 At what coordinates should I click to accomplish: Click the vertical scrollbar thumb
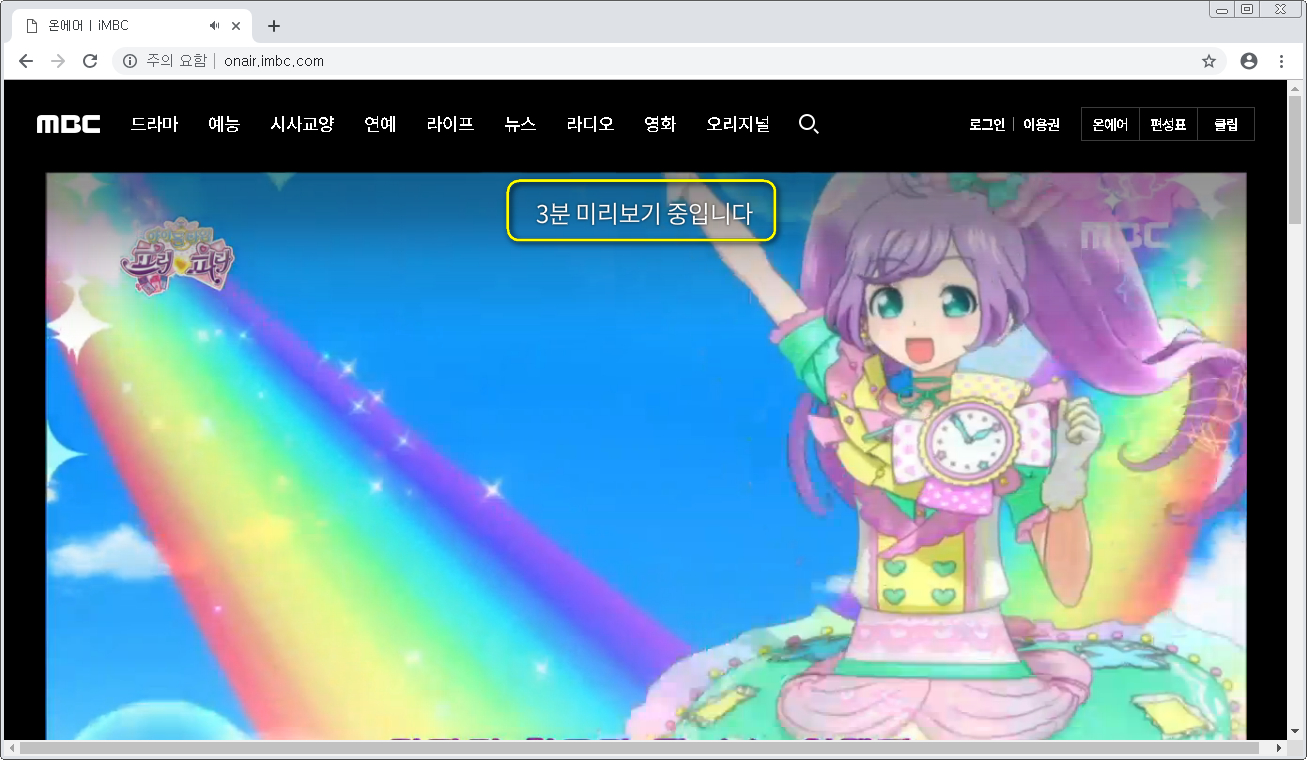(1295, 160)
